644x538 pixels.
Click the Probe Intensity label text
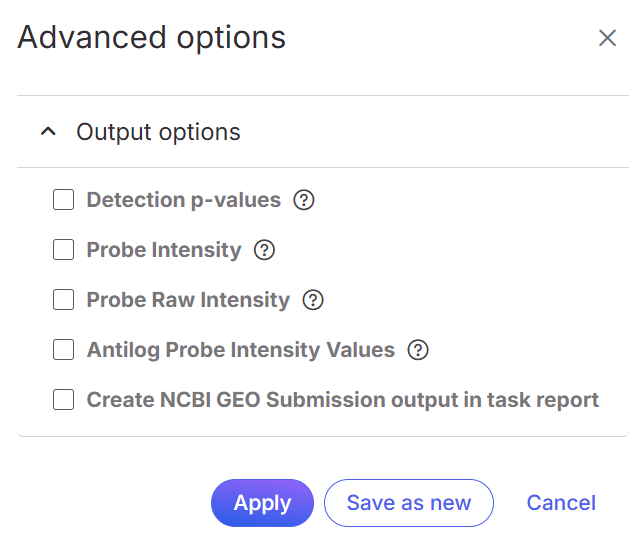(164, 250)
